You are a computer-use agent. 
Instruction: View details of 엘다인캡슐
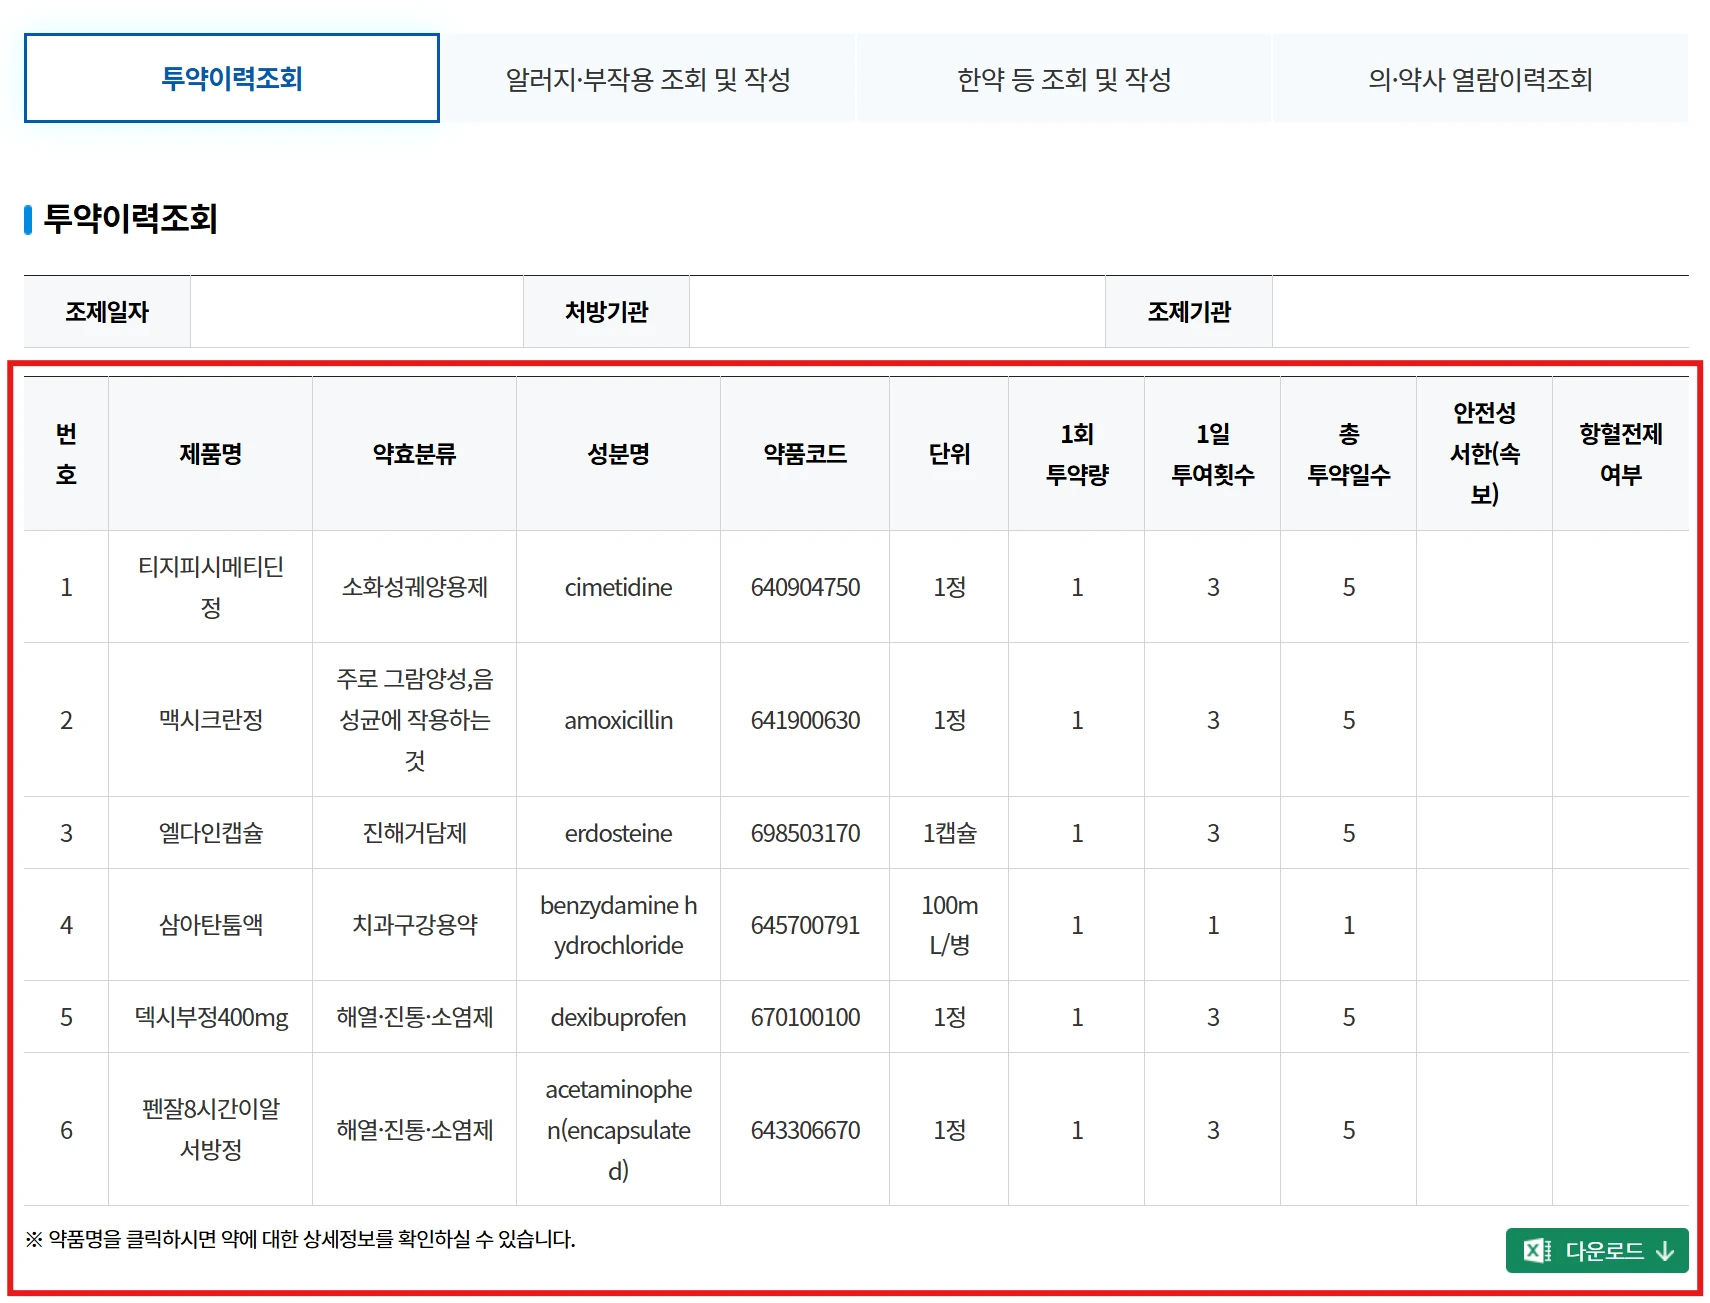[210, 833]
